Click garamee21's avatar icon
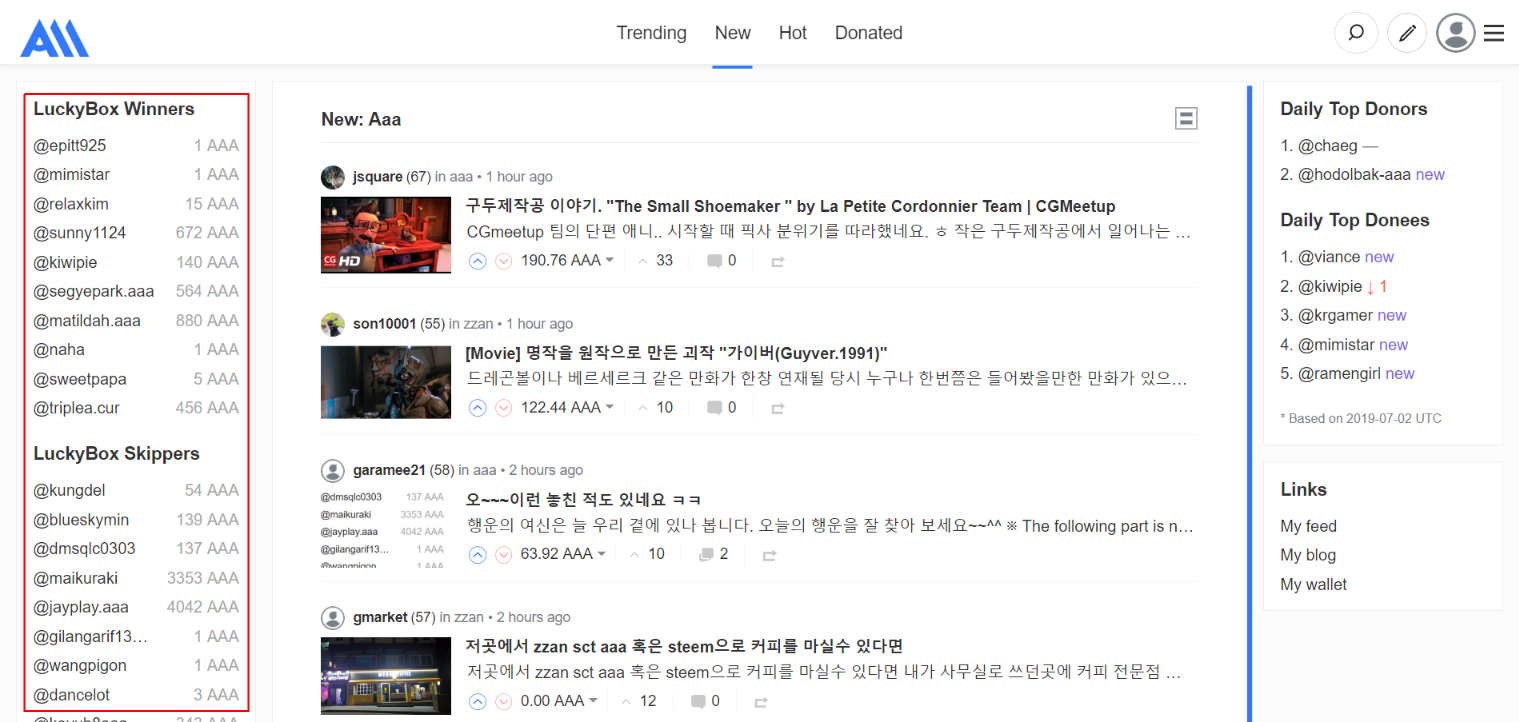This screenshot has height=722, width=1519. 333,470
